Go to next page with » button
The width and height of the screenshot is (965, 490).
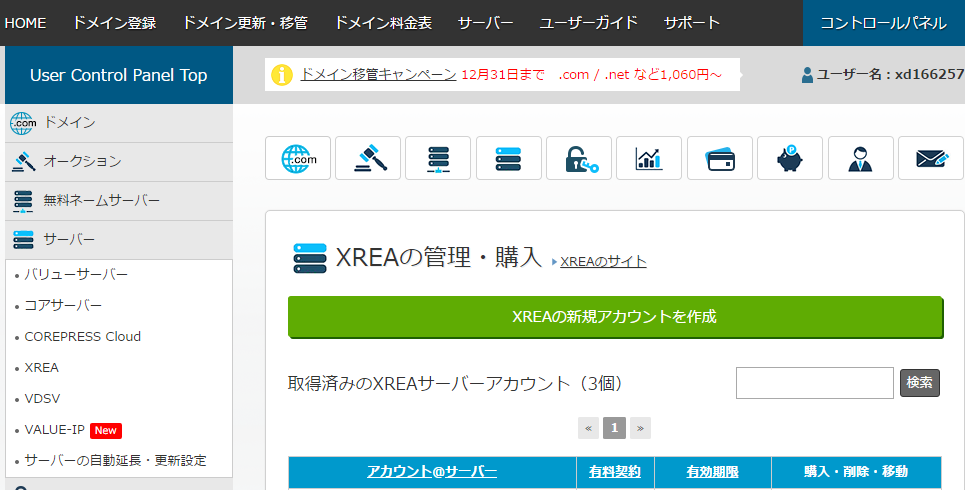click(x=640, y=428)
